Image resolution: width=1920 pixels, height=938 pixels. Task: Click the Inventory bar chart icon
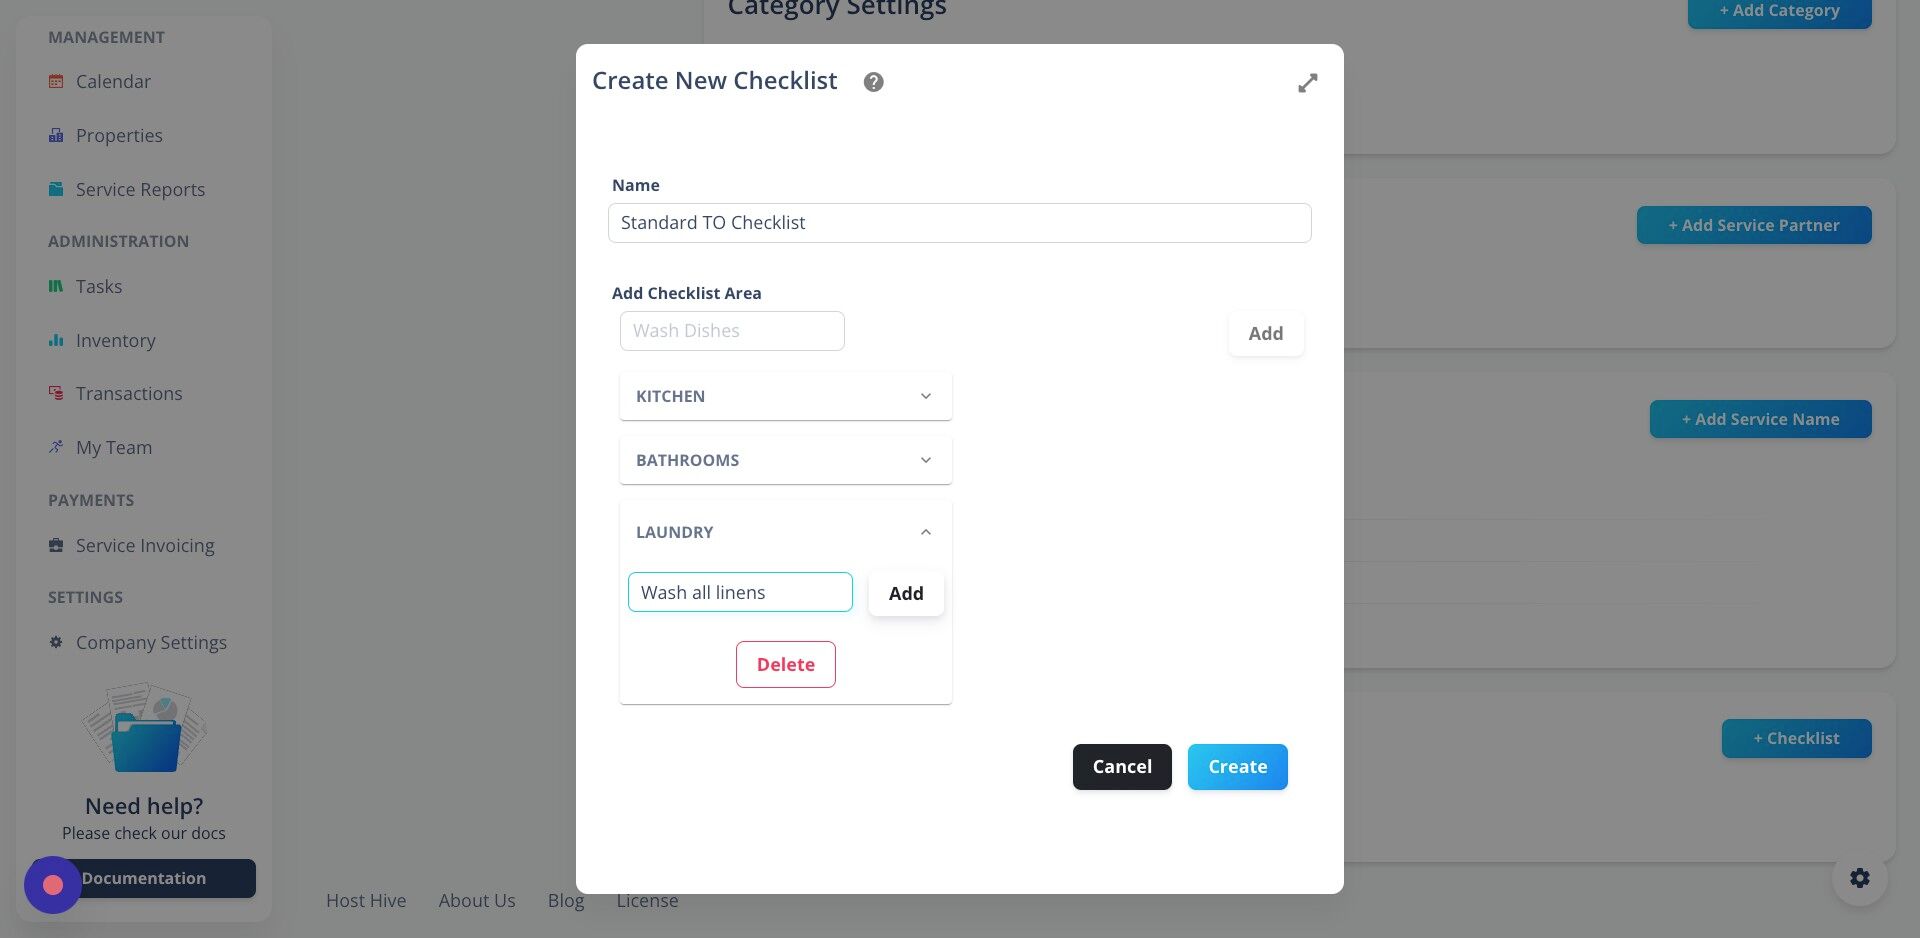[56, 340]
